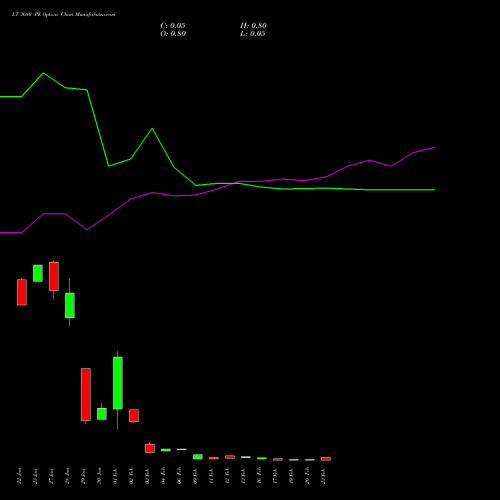This screenshot has height=500, width=500.
Task: Click the low value 'L: 0.05'
Action: click(x=253, y=34)
